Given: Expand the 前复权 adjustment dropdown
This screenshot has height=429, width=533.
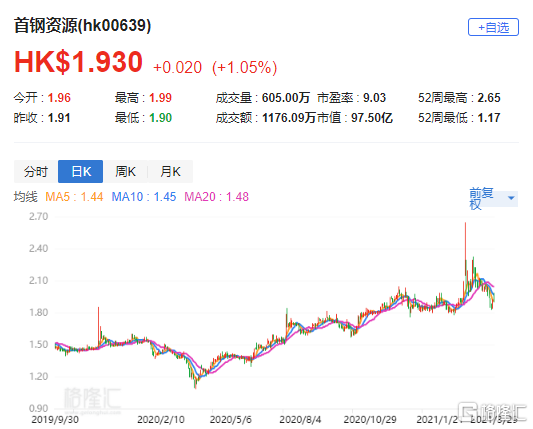Looking at the screenshot, I should click(493, 199).
